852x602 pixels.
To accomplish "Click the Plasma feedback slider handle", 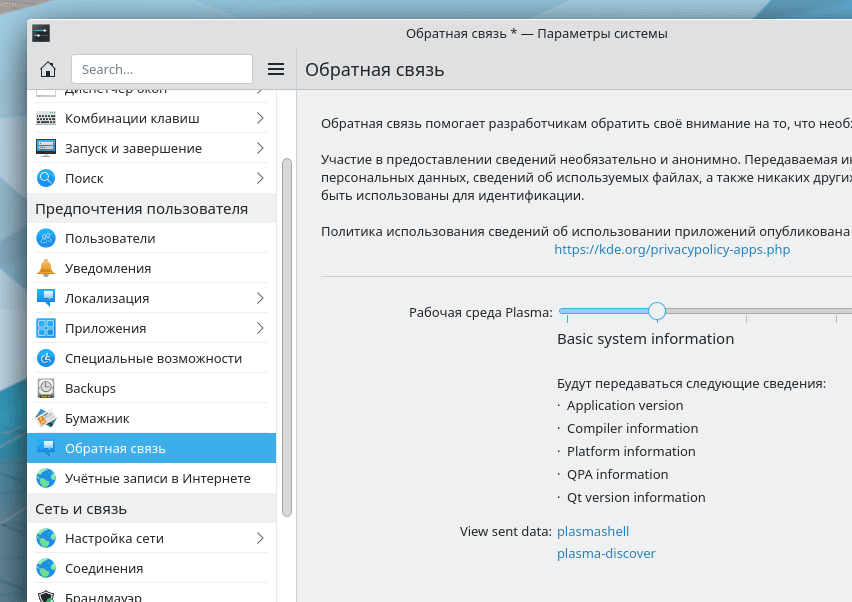I will click(x=657, y=311).
